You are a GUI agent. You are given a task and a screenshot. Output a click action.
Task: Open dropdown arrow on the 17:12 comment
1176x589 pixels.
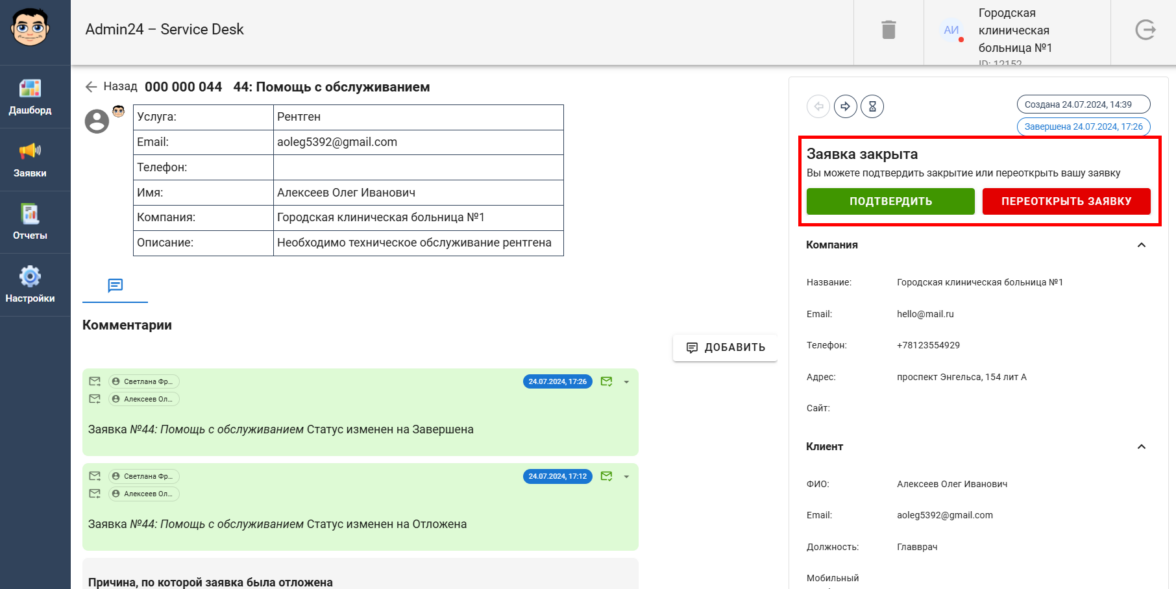pyautogui.click(x=626, y=477)
